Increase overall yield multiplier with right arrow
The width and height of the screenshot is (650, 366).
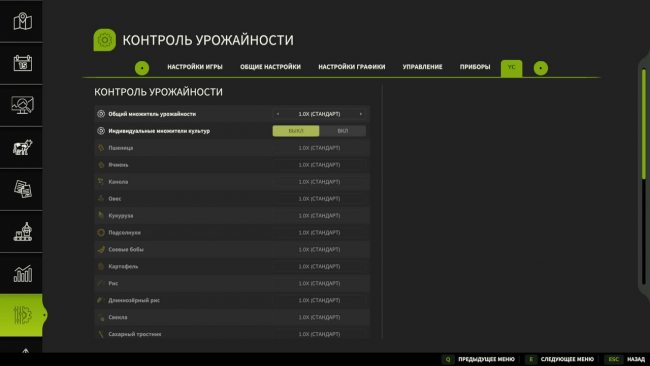361,114
